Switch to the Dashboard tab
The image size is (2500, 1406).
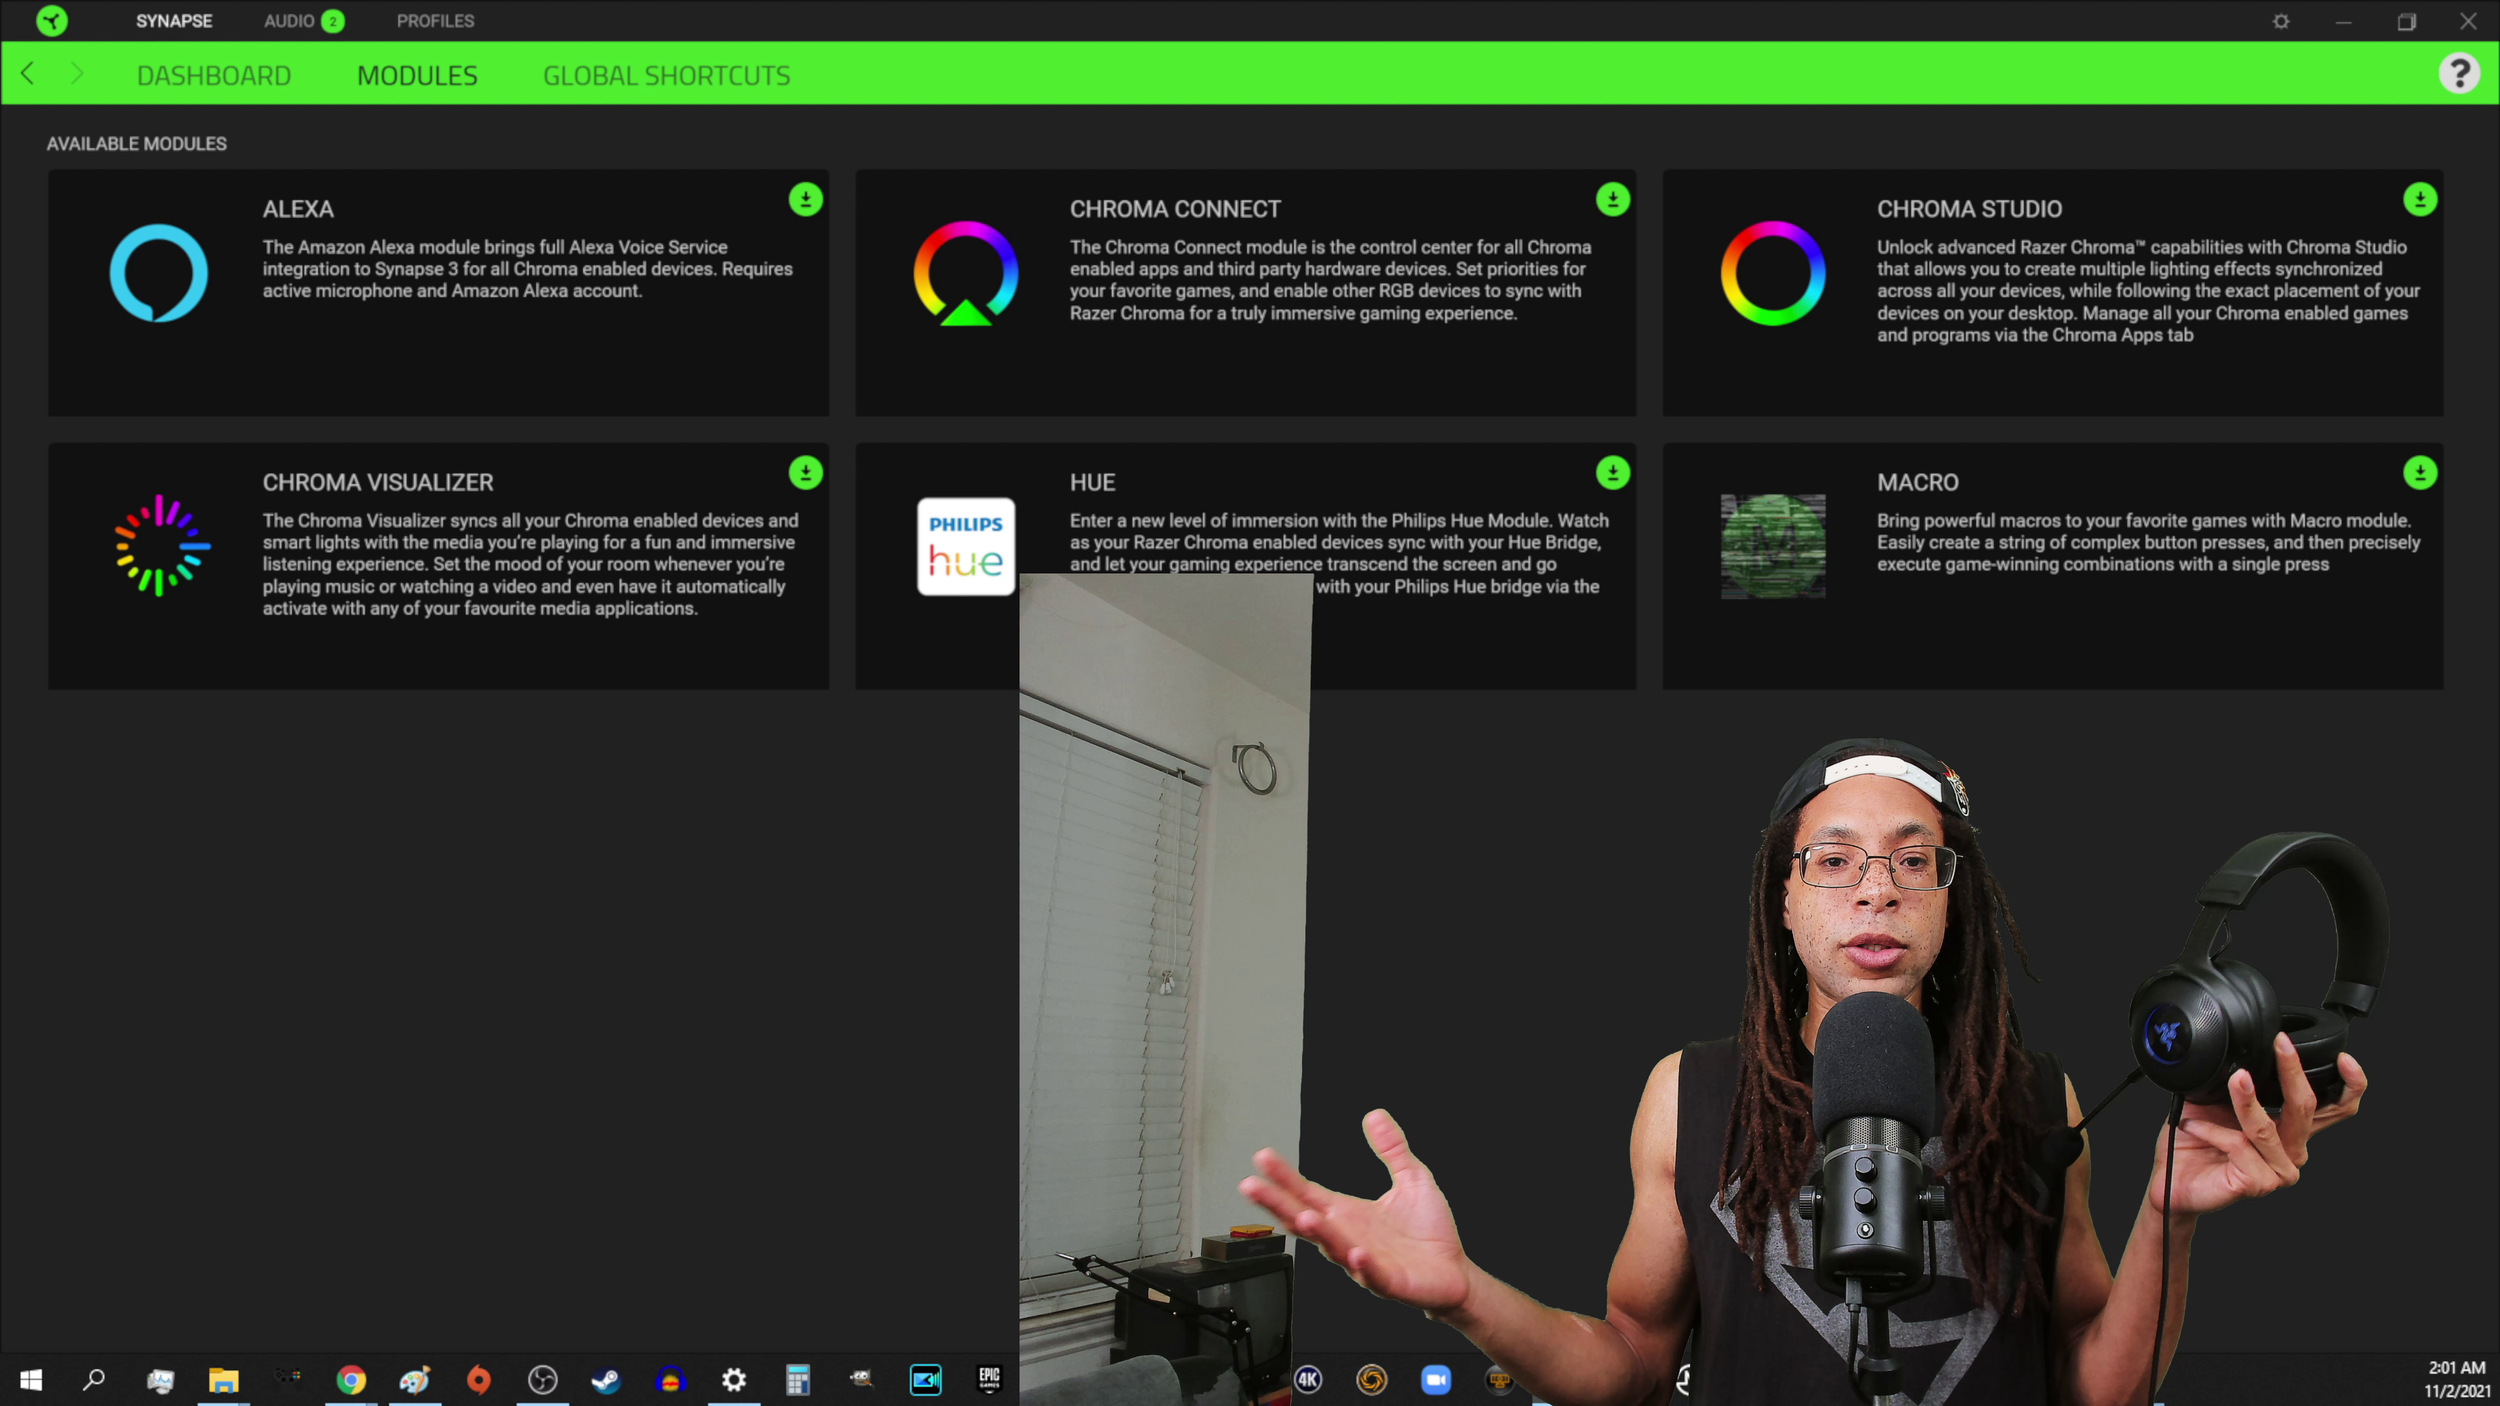click(214, 76)
